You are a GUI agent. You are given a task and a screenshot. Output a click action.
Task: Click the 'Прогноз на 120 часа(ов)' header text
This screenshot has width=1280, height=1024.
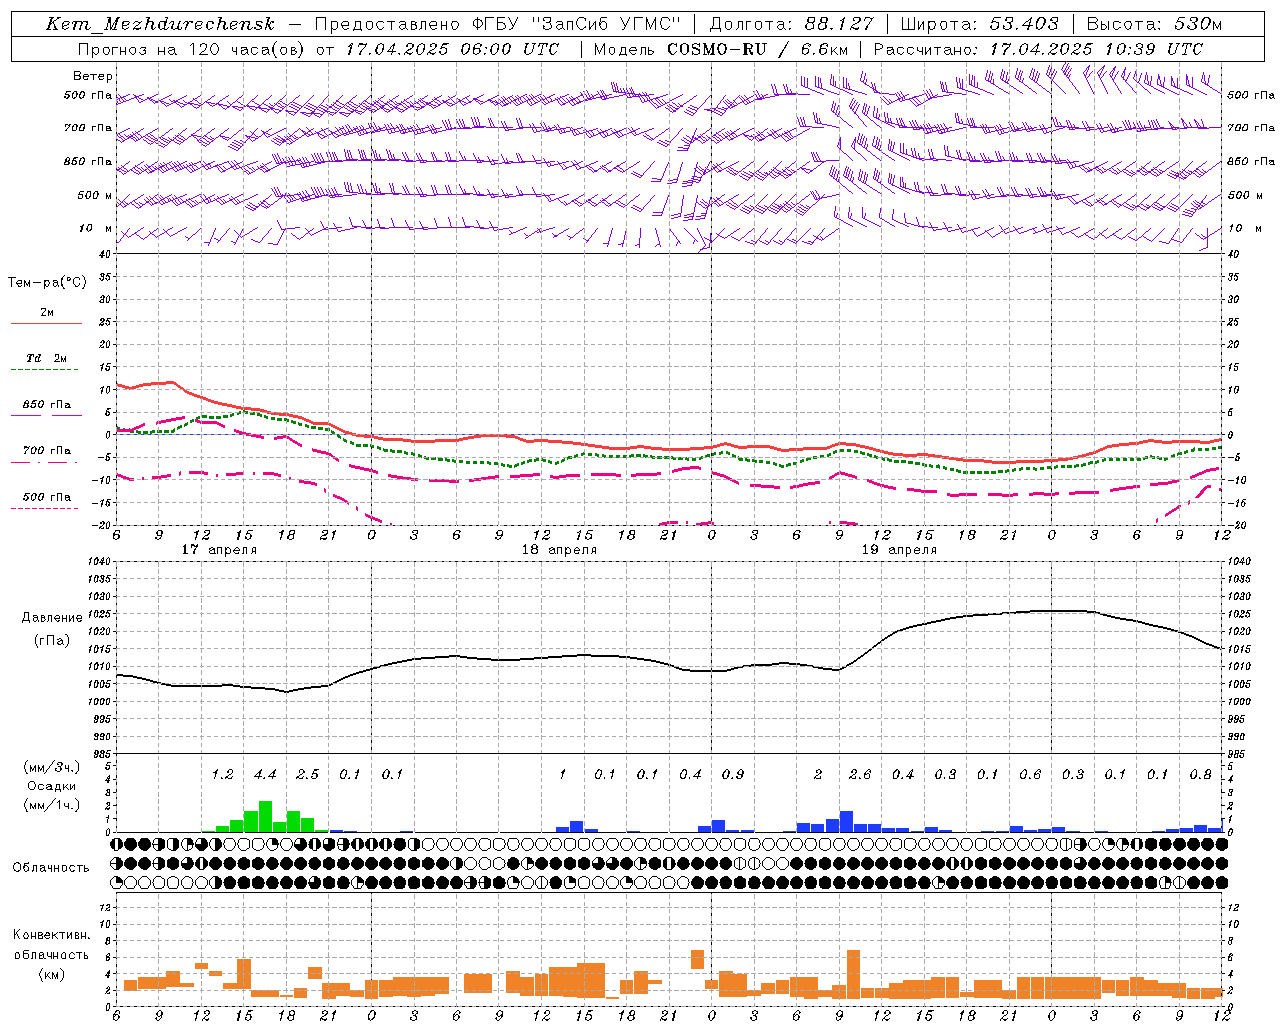click(x=192, y=49)
